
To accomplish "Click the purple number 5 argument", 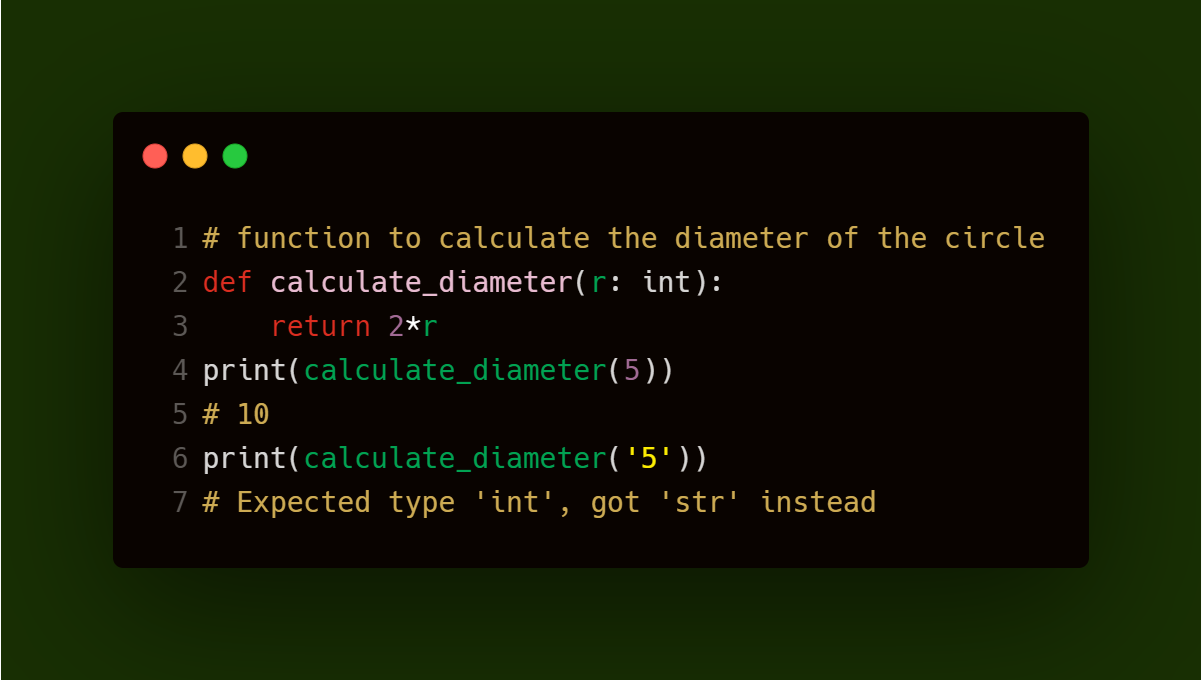I will 632,371.
